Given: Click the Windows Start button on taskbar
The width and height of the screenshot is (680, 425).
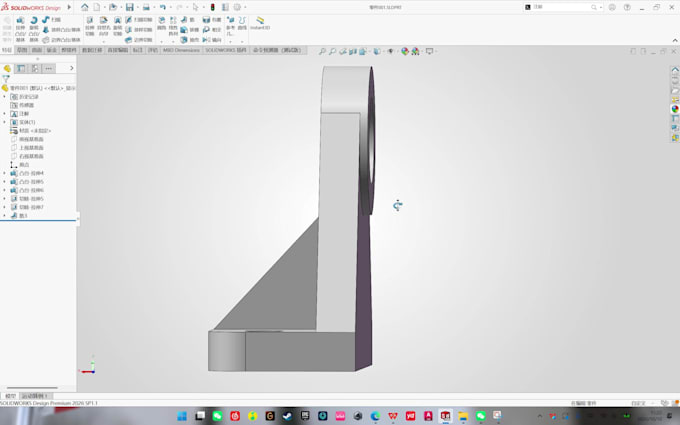Looking at the screenshot, I should tap(182, 416).
